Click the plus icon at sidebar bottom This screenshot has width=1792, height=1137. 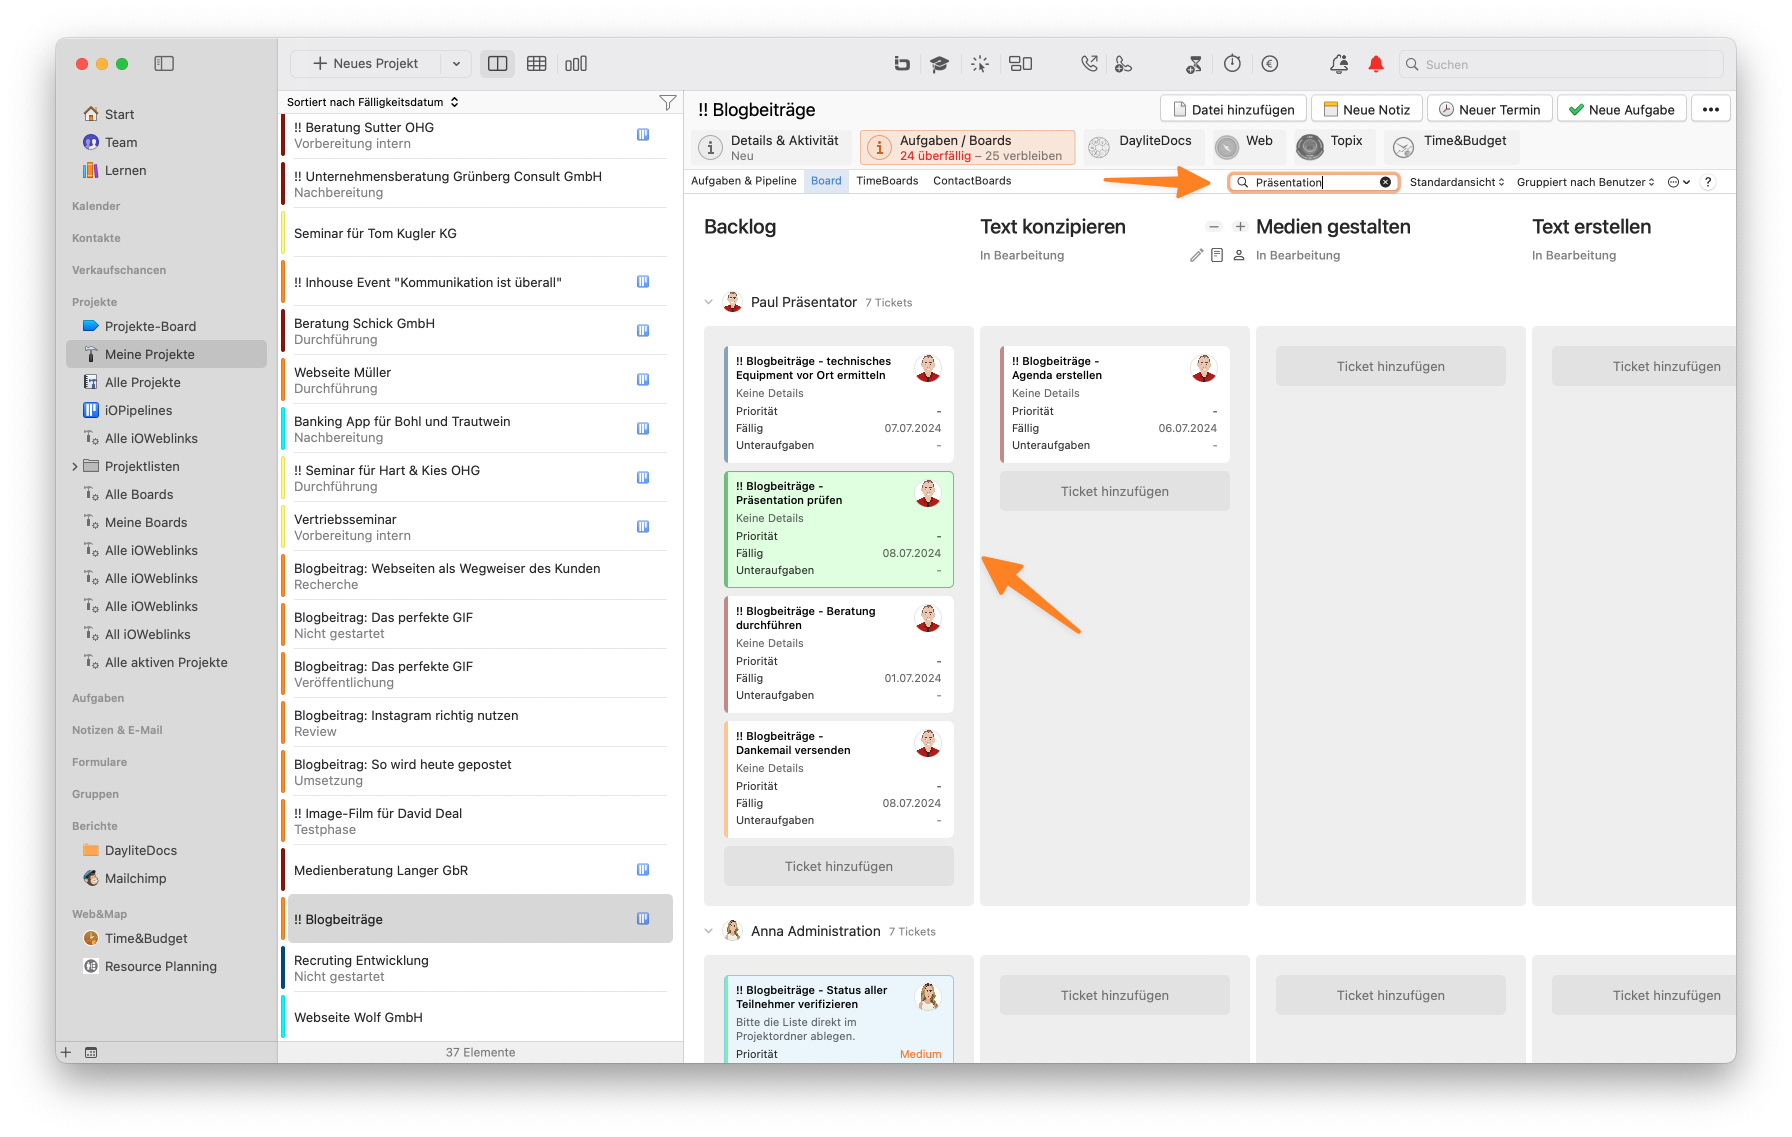[x=66, y=1052]
